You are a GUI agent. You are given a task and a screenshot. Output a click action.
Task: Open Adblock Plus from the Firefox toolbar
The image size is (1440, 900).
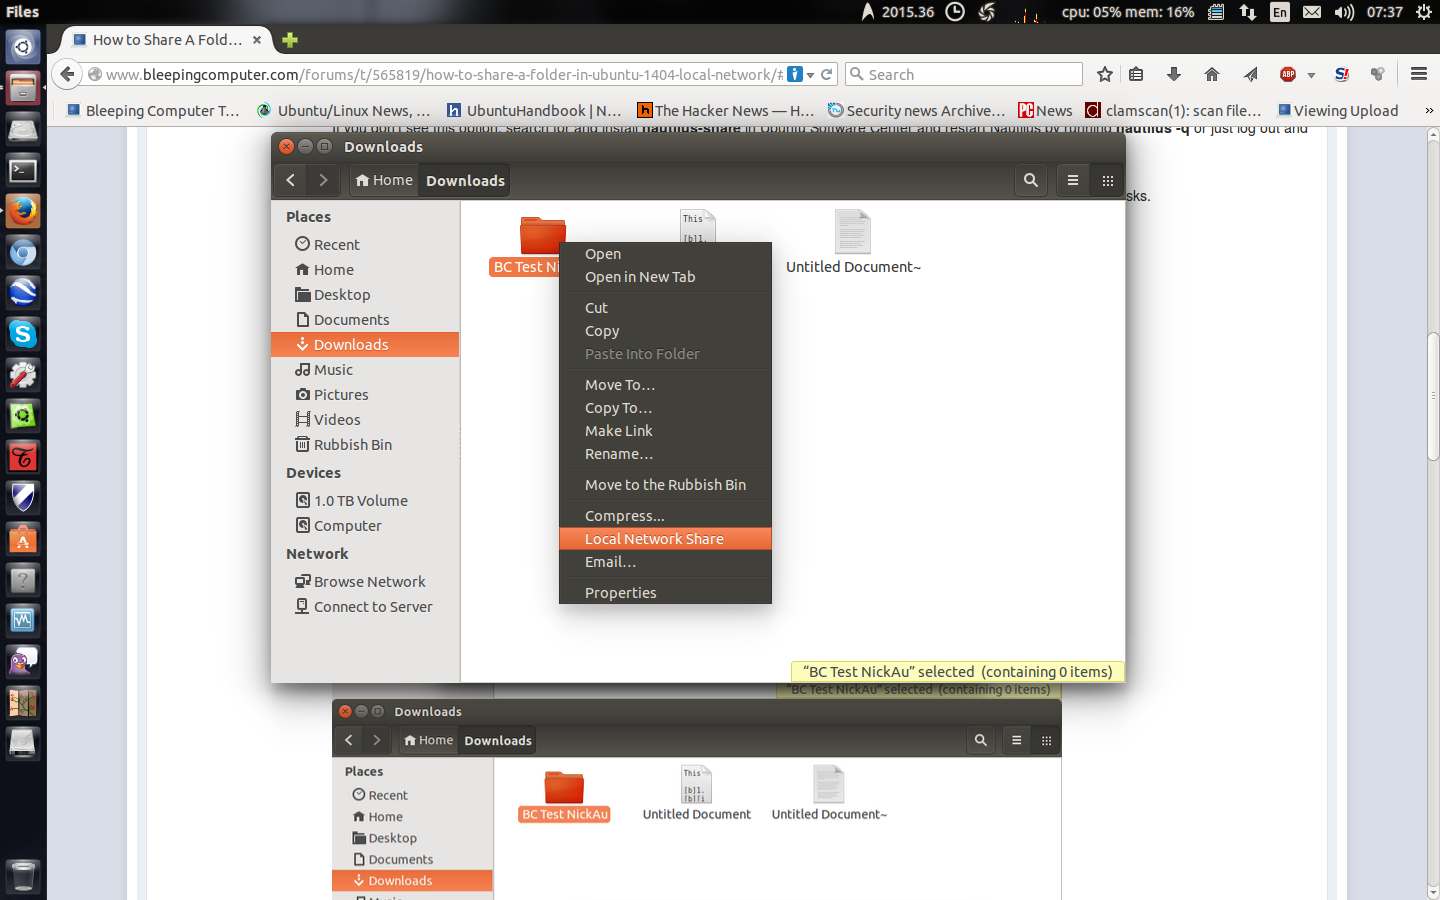pos(1288,74)
